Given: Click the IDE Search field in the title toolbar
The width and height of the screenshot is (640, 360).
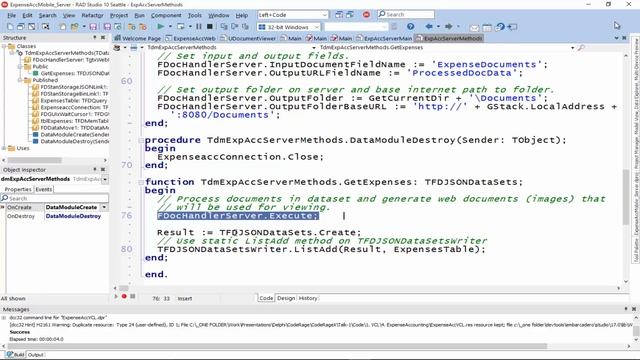Looking at the screenshot, I should point(406,14).
